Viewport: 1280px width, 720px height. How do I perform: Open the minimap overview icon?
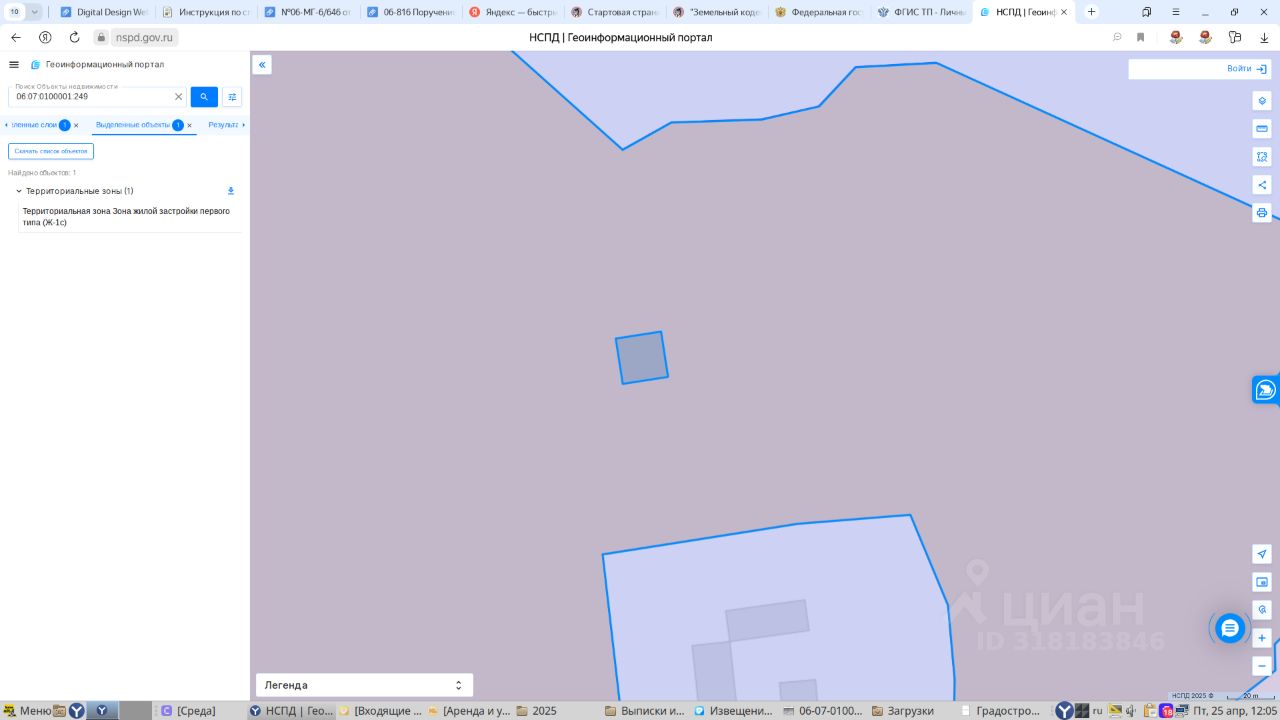pos(1262,582)
